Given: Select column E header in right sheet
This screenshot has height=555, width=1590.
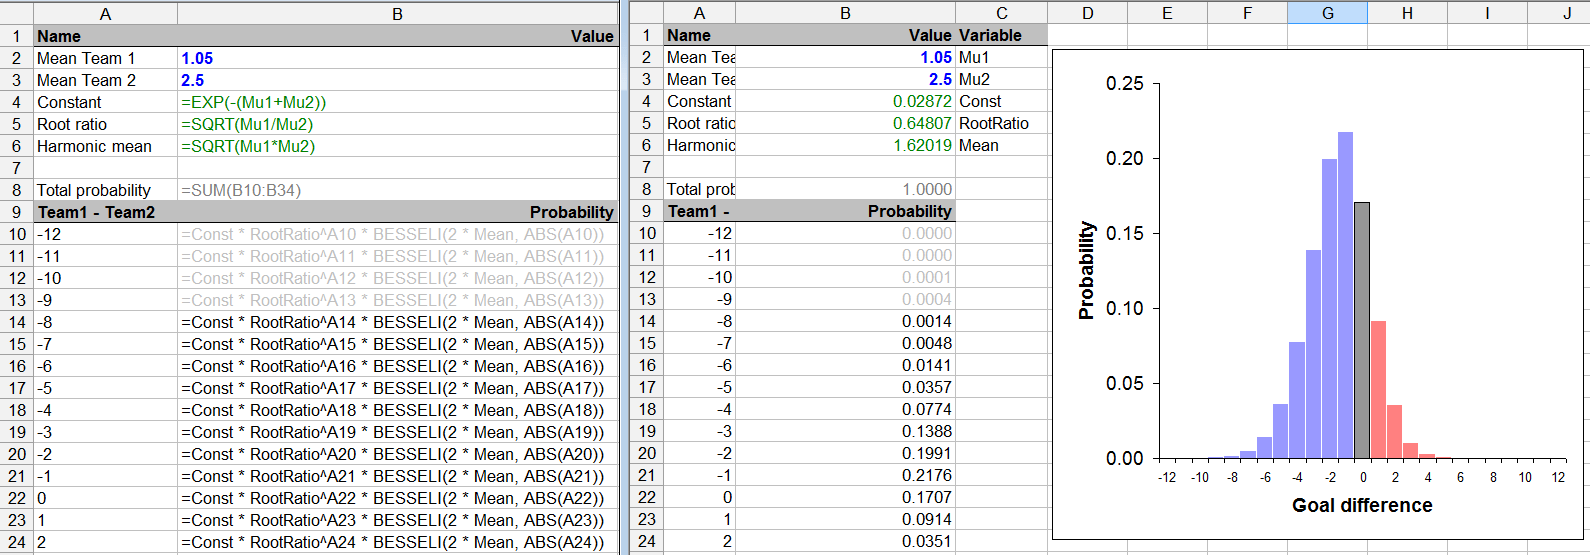Looking at the screenshot, I should [1167, 13].
